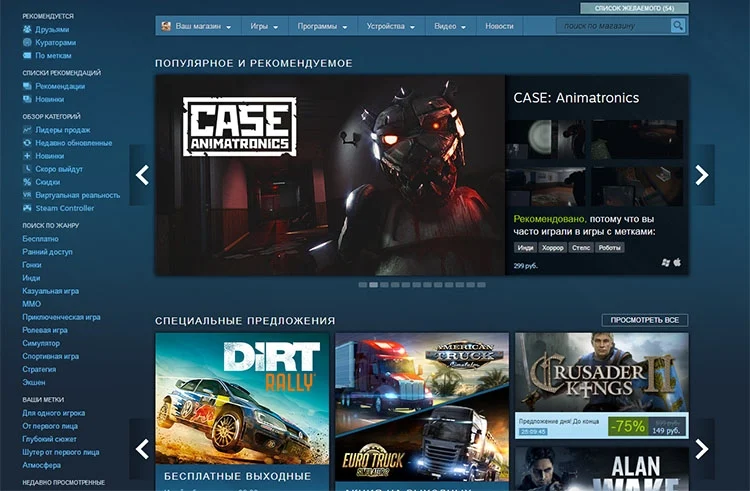Viewport: 750px width, 491px height.
Task: Click the Хоррор tag button
Action: (553, 248)
